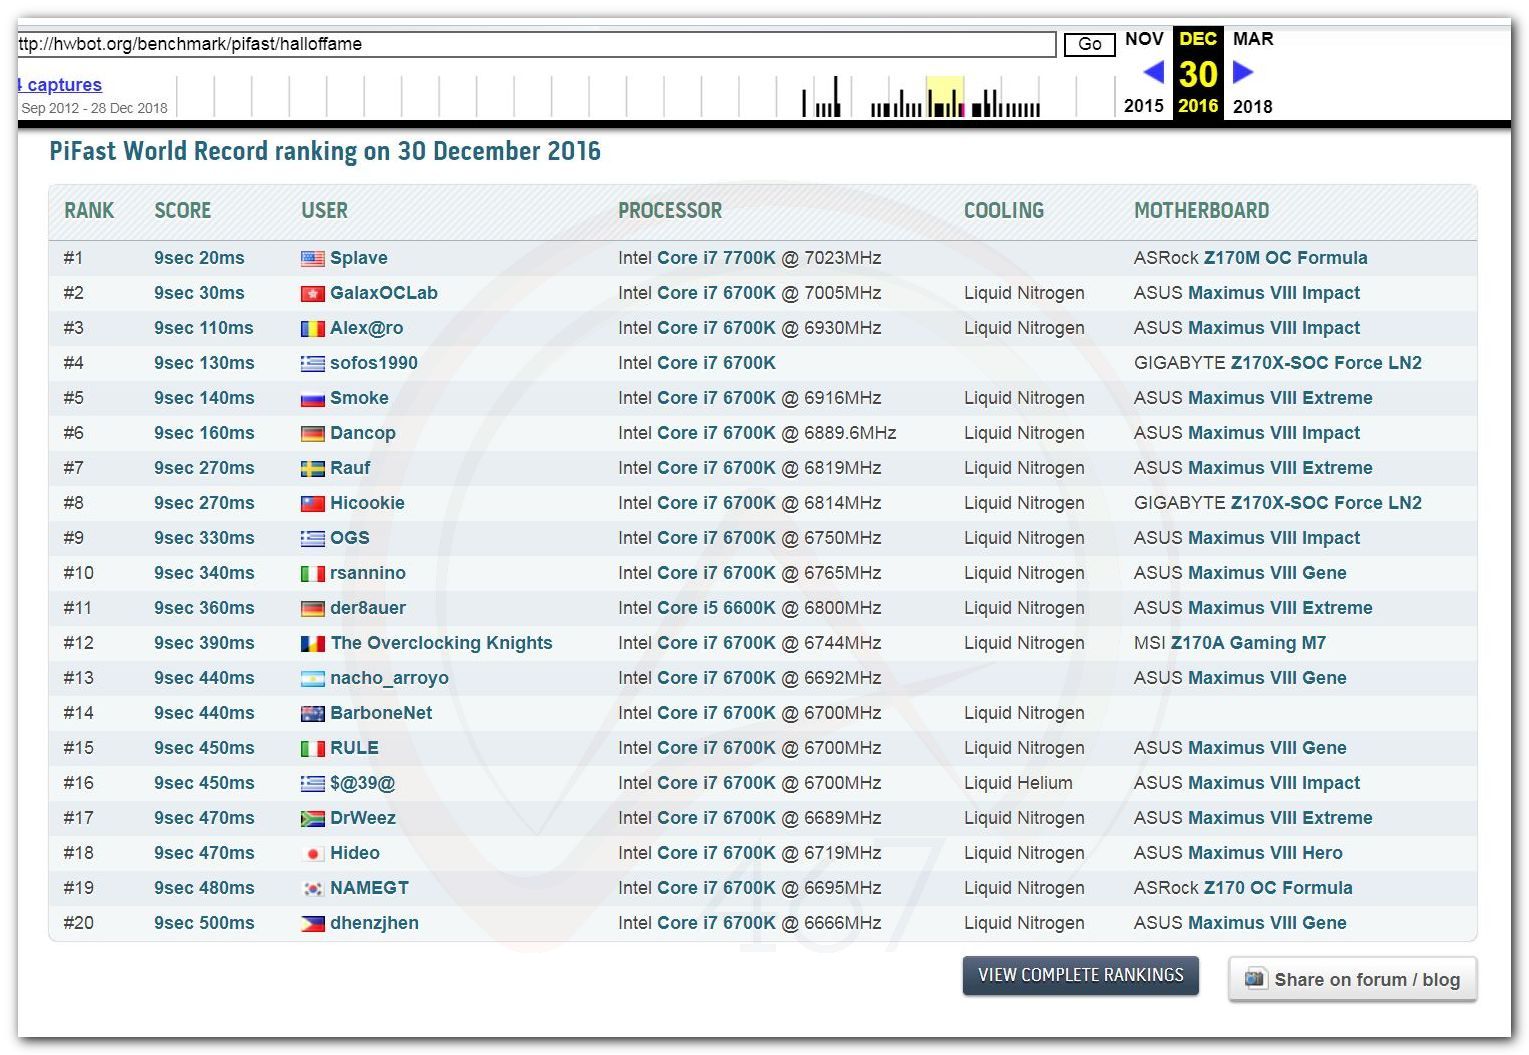
Task: Open dhenzjhen user profile link
Action: point(374,923)
